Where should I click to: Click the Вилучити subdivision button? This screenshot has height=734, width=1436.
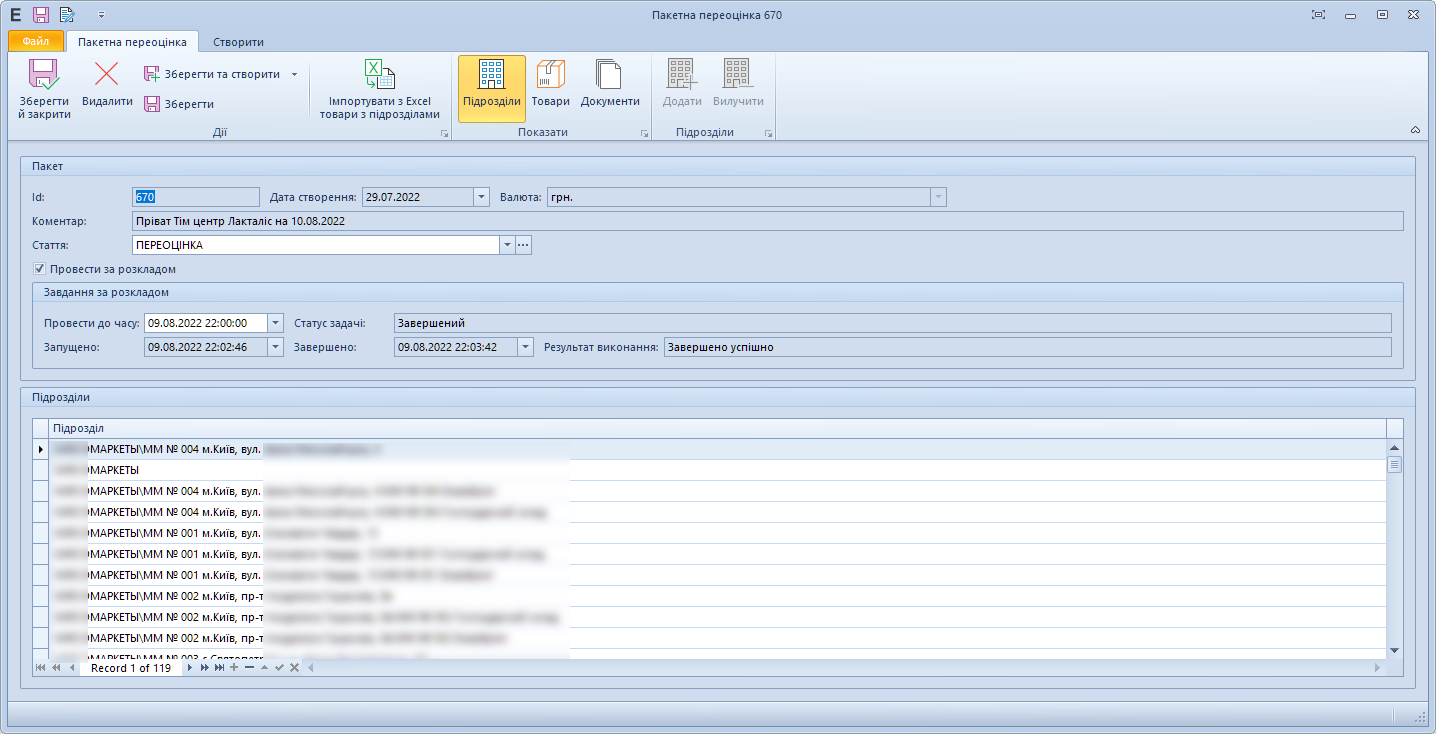tap(738, 84)
